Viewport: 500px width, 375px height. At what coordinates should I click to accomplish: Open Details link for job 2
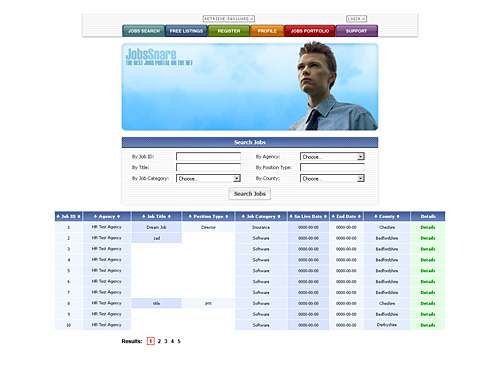(x=428, y=238)
